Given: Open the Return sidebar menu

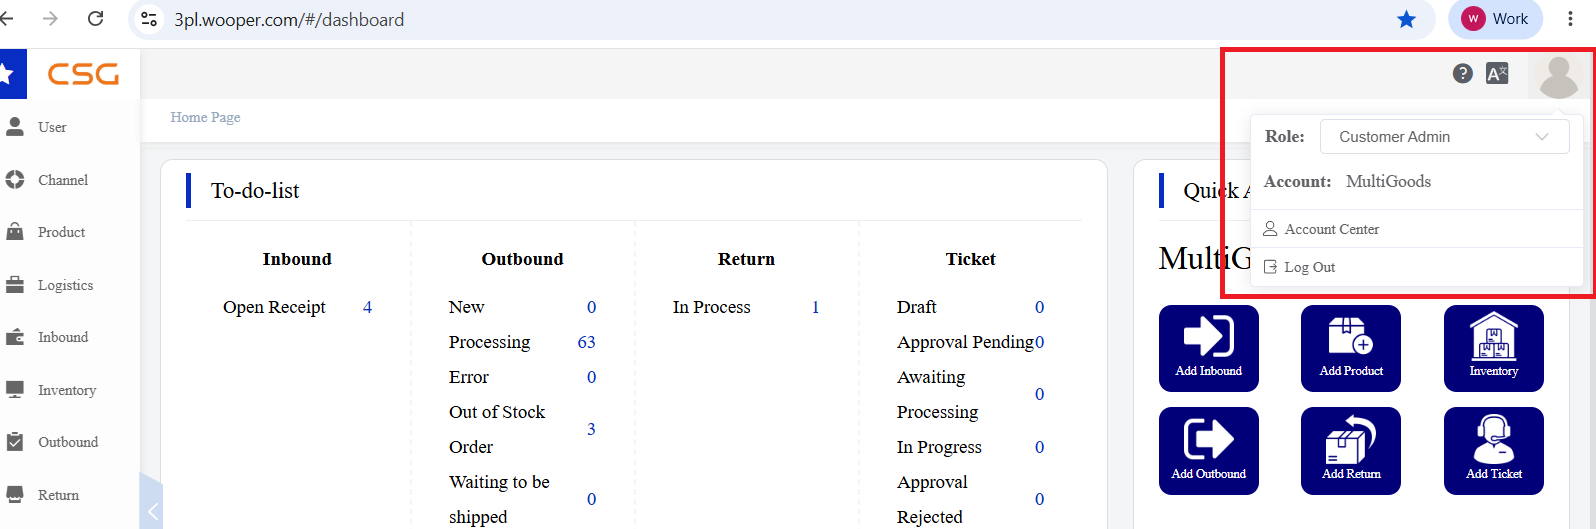Looking at the screenshot, I should click(58, 495).
